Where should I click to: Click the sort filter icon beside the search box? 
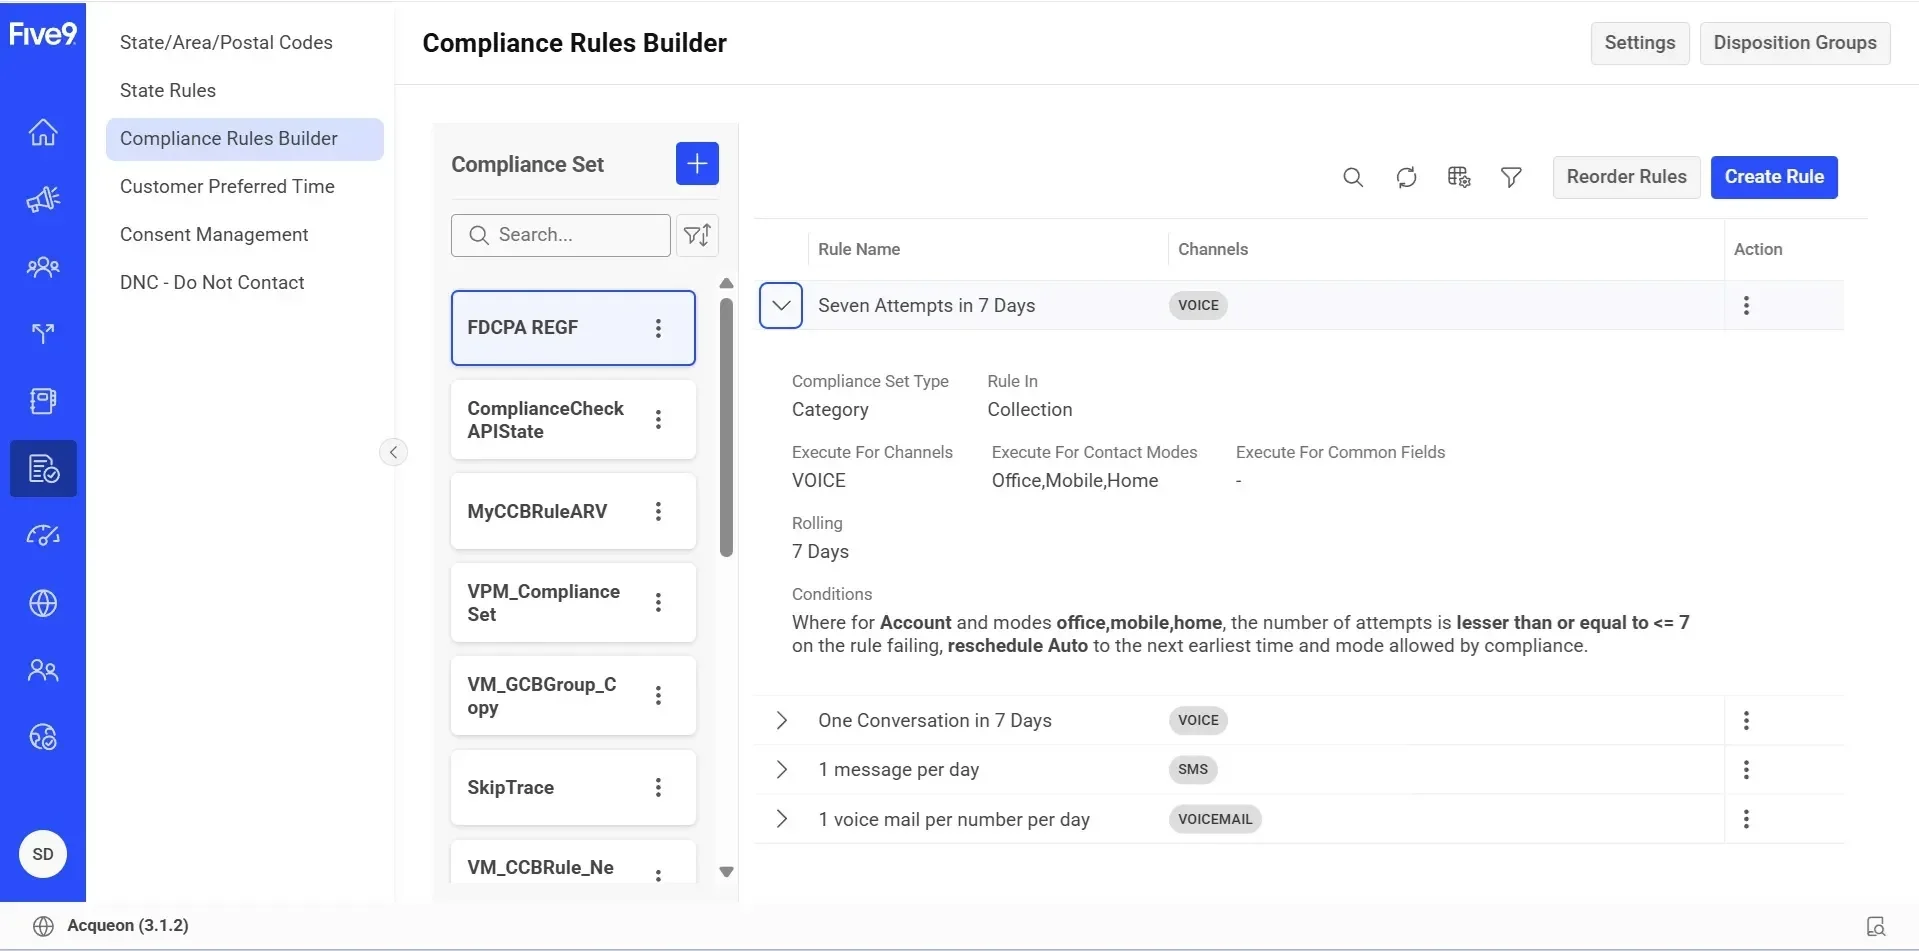[697, 235]
